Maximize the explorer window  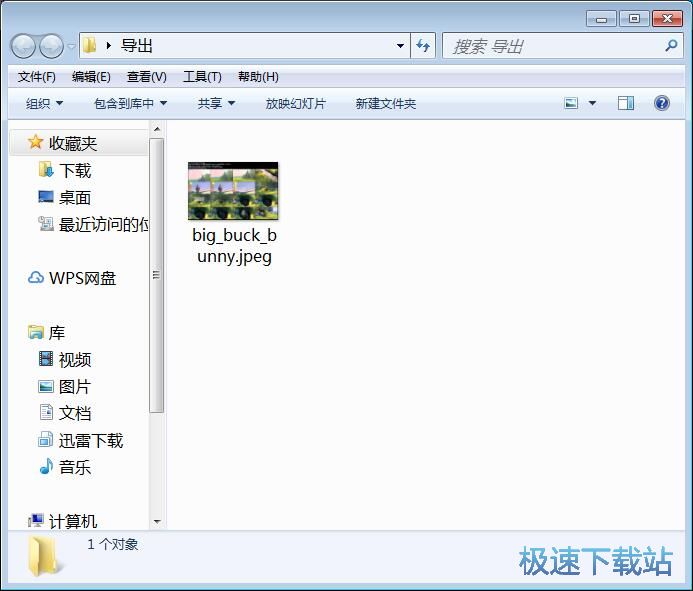[x=634, y=19]
